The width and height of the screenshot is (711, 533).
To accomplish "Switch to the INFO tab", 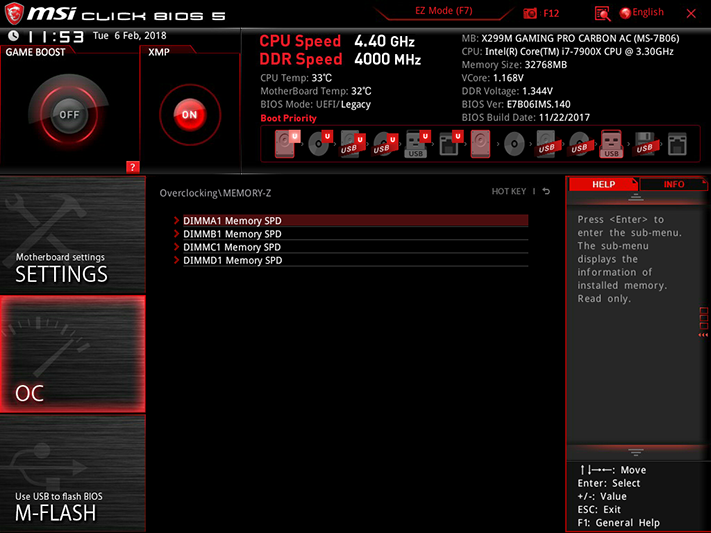I will coord(674,184).
